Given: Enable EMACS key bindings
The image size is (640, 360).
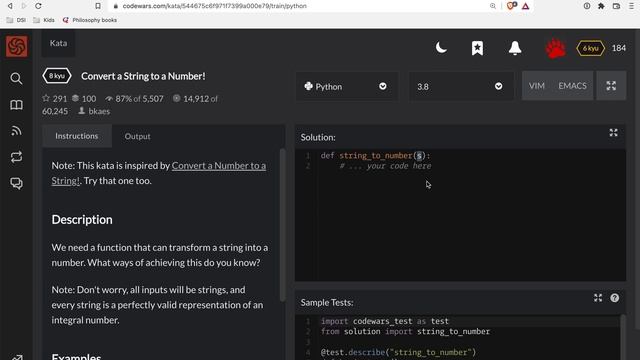Looking at the screenshot, I should click(x=572, y=86).
